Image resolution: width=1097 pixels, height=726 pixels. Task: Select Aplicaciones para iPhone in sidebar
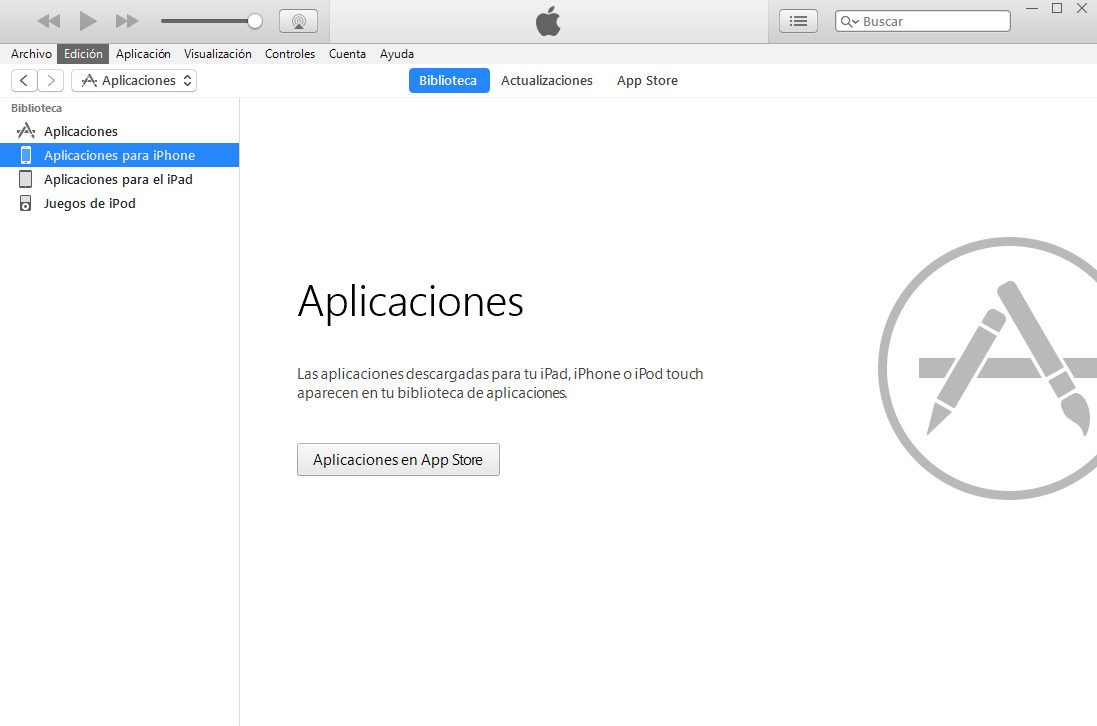point(120,155)
